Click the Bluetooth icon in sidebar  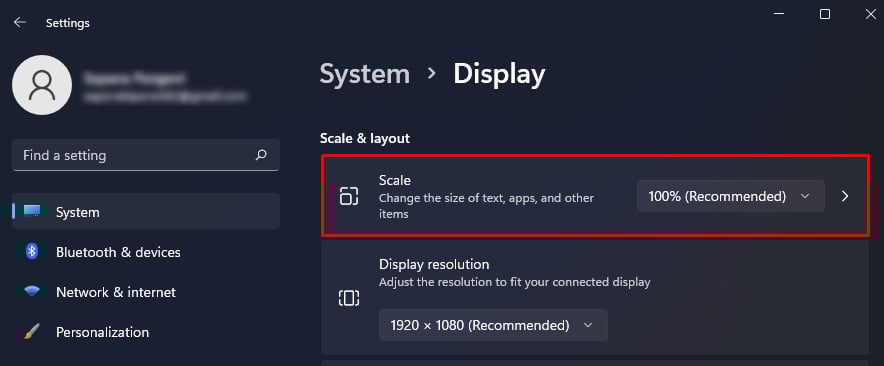(x=32, y=252)
